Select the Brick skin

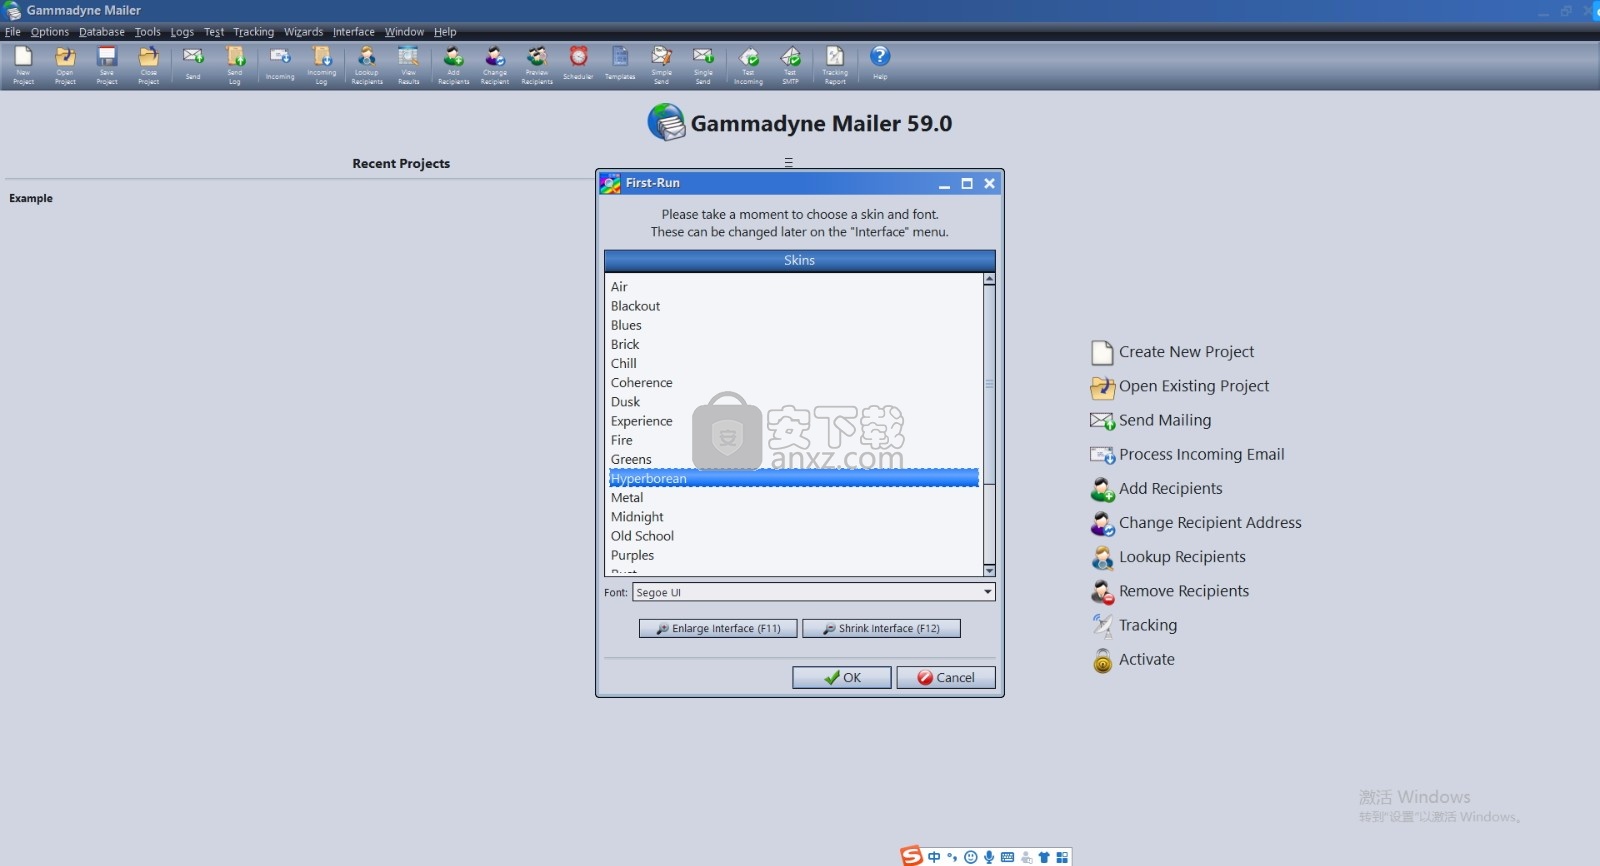click(795, 344)
